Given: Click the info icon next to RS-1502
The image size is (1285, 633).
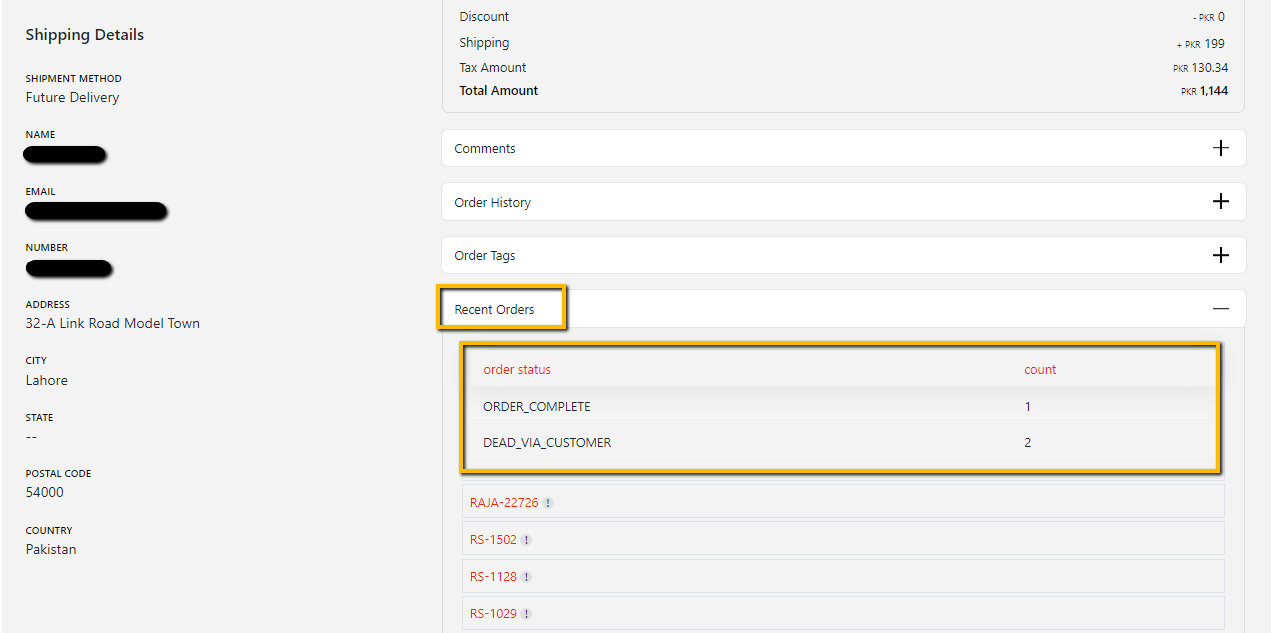Looking at the screenshot, I should click(x=526, y=540).
